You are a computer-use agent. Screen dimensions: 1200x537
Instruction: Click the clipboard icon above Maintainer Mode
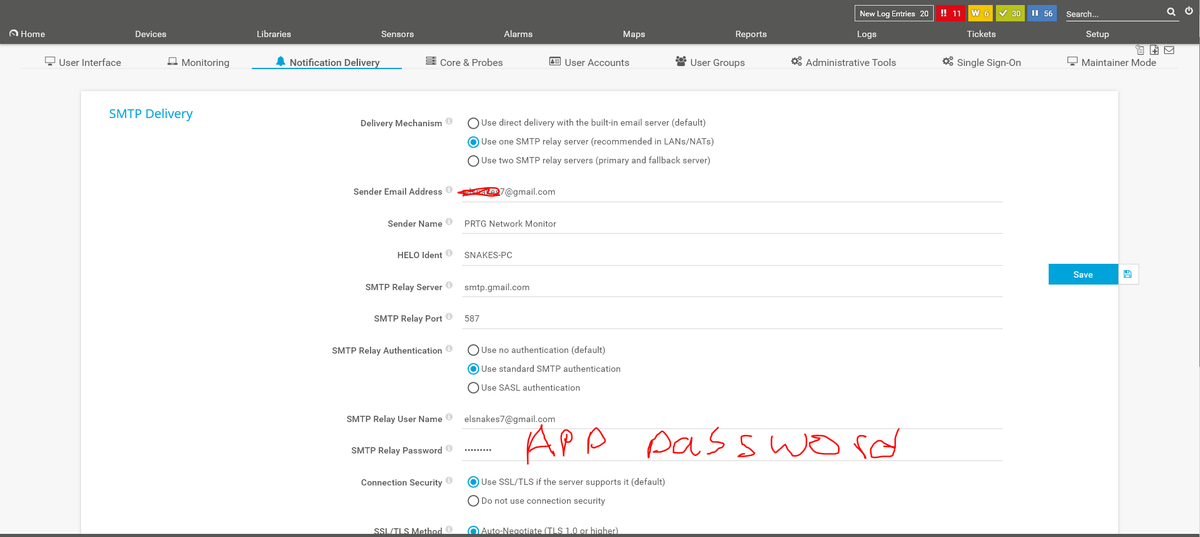point(1141,49)
